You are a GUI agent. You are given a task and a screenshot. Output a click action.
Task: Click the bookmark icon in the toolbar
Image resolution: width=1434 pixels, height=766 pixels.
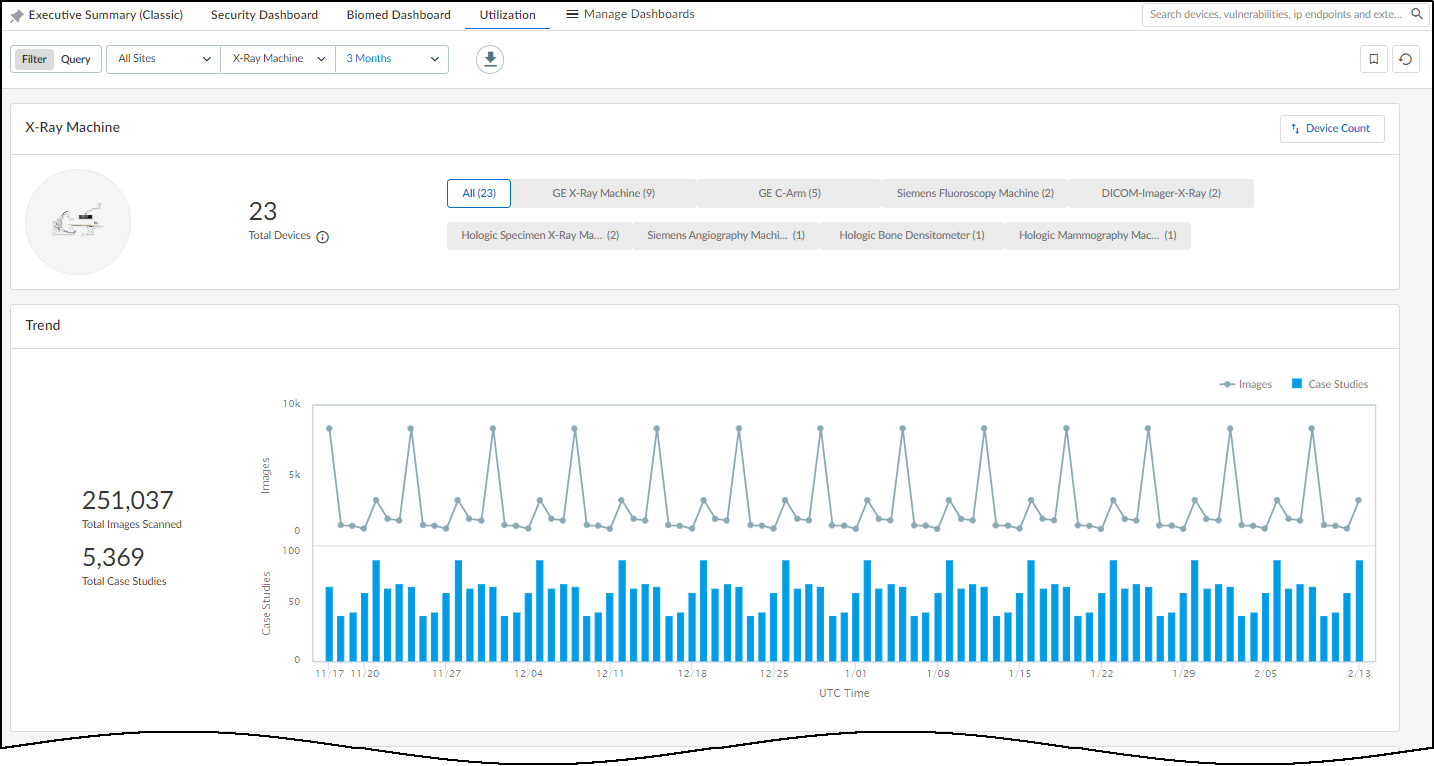coord(1374,59)
